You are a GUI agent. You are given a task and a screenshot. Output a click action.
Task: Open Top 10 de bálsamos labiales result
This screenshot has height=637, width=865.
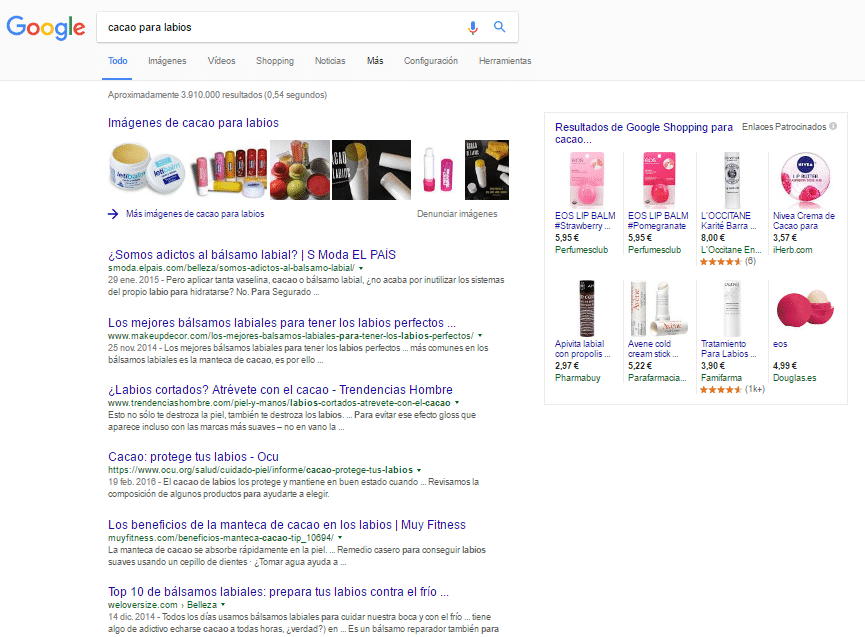[x=278, y=592]
